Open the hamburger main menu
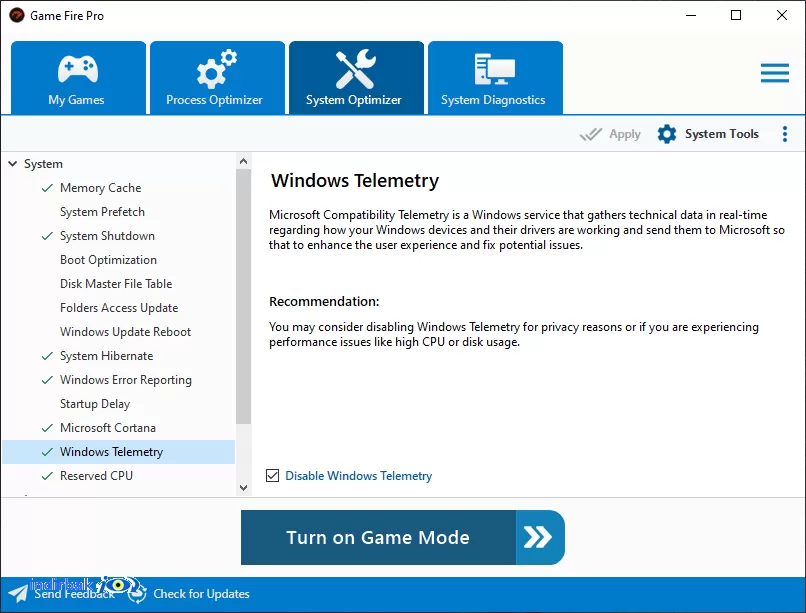Viewport: 806px width, 613px height. (x=775, y=73)
